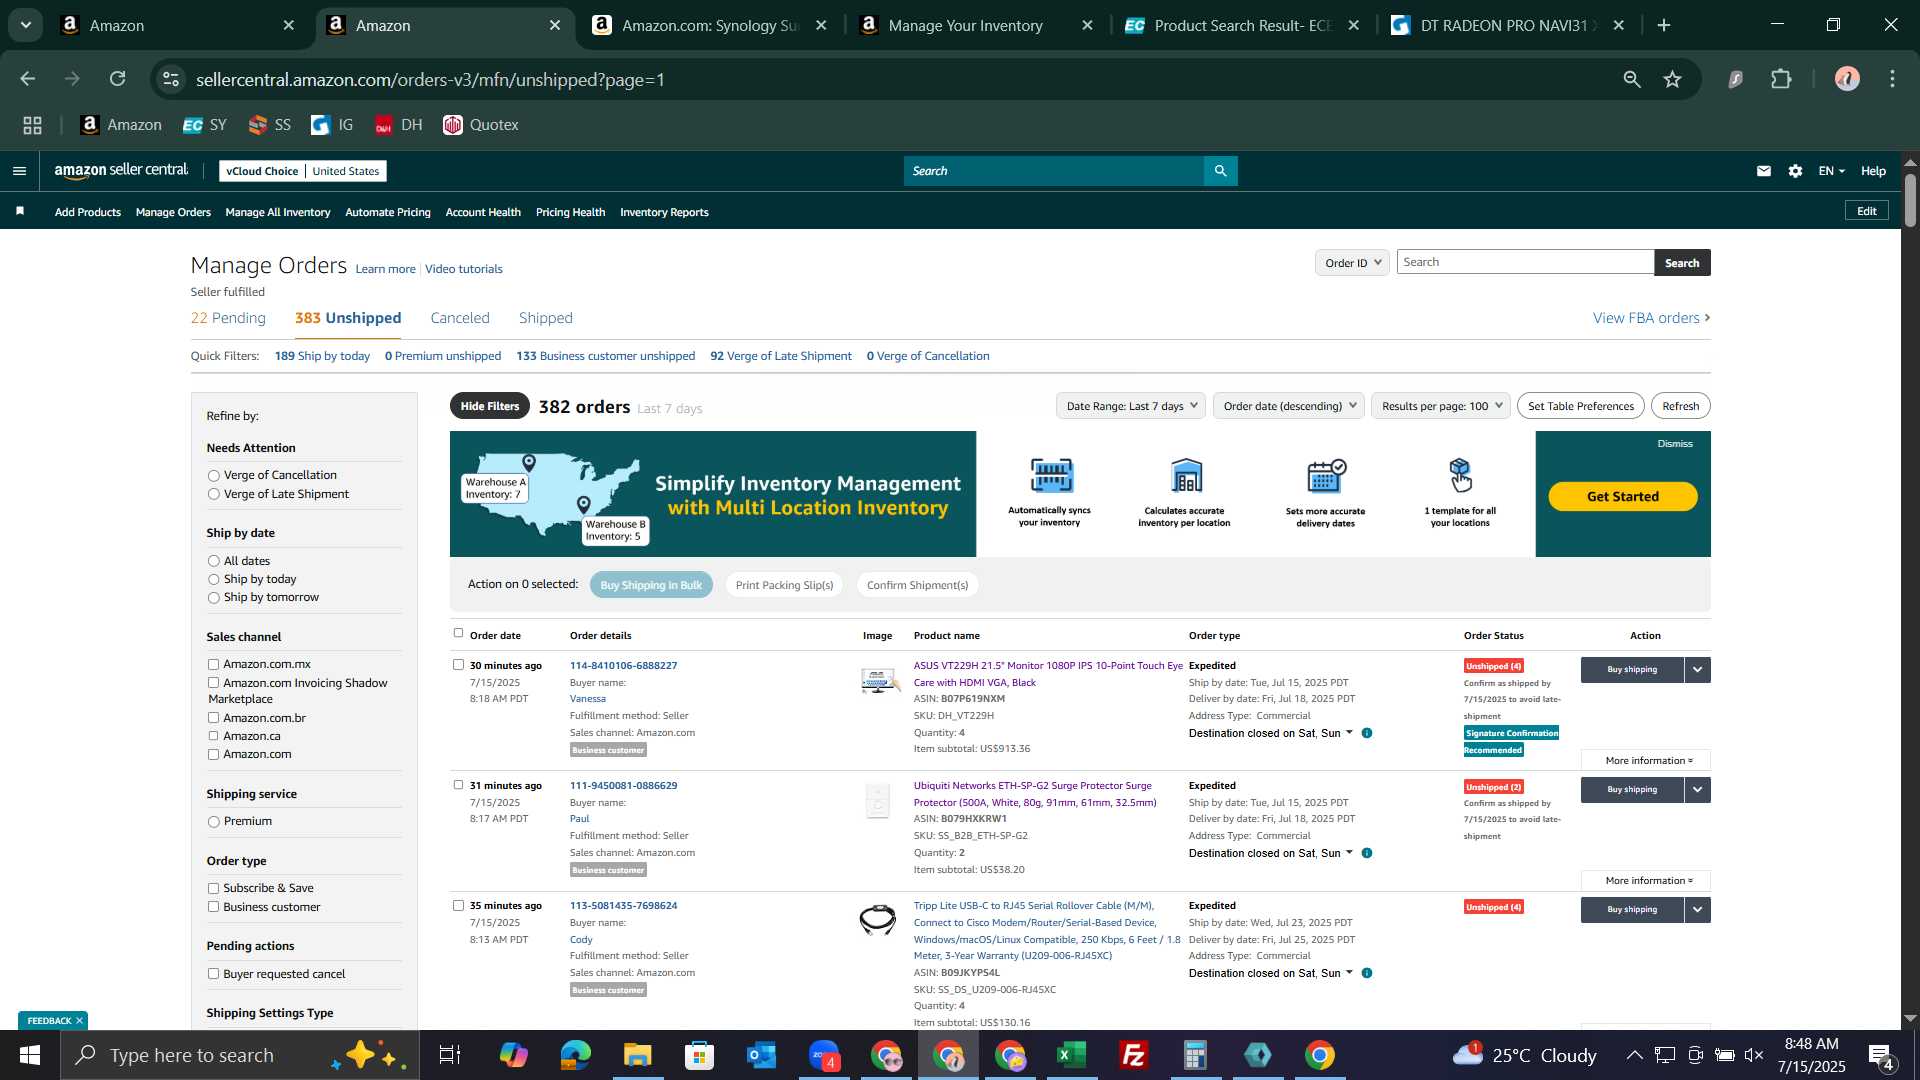Click the Refresh orders button

[1681, 406]
